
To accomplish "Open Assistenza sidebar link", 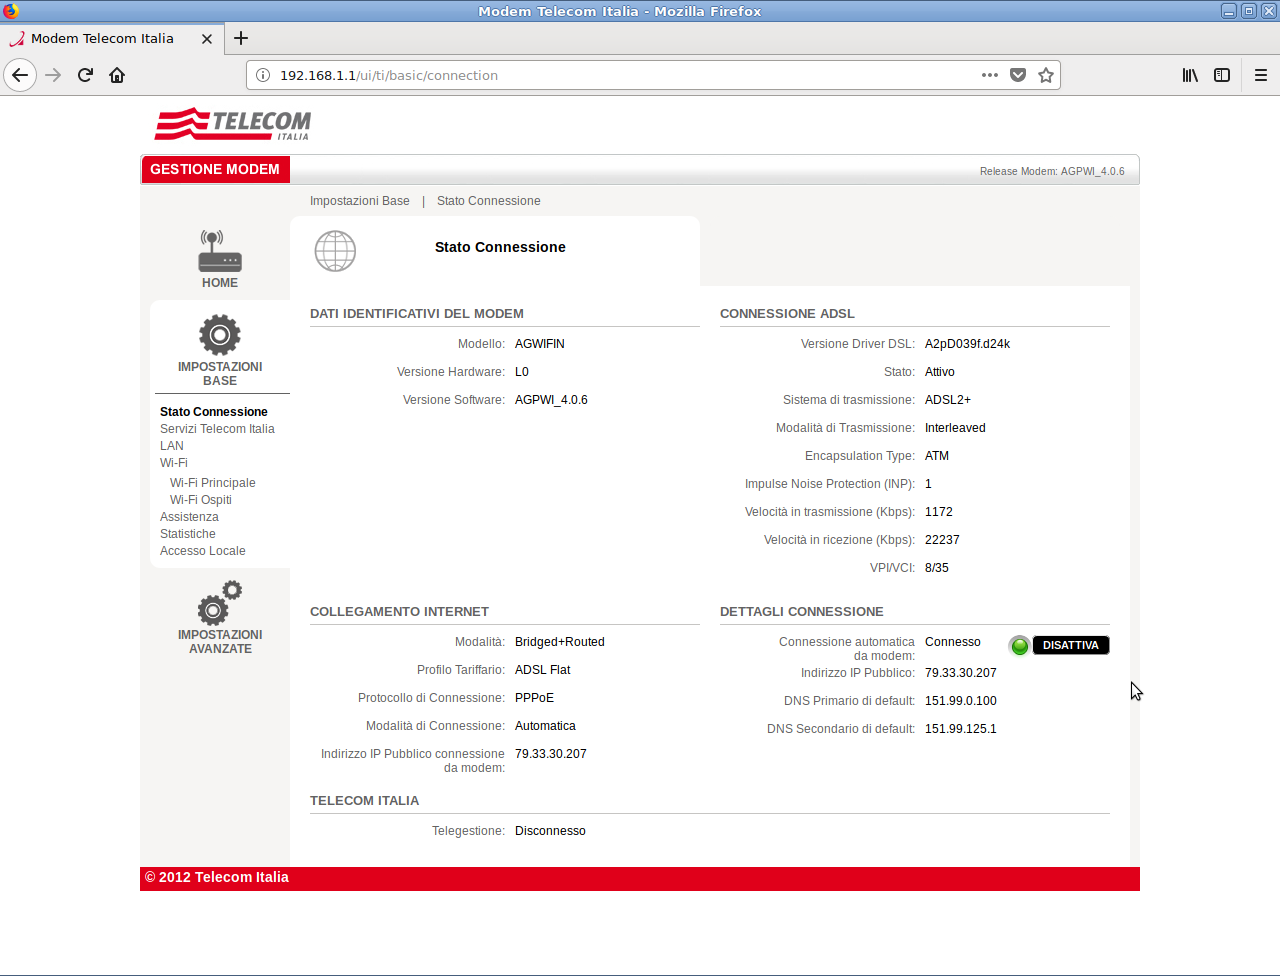I will [x=189, y=517].
